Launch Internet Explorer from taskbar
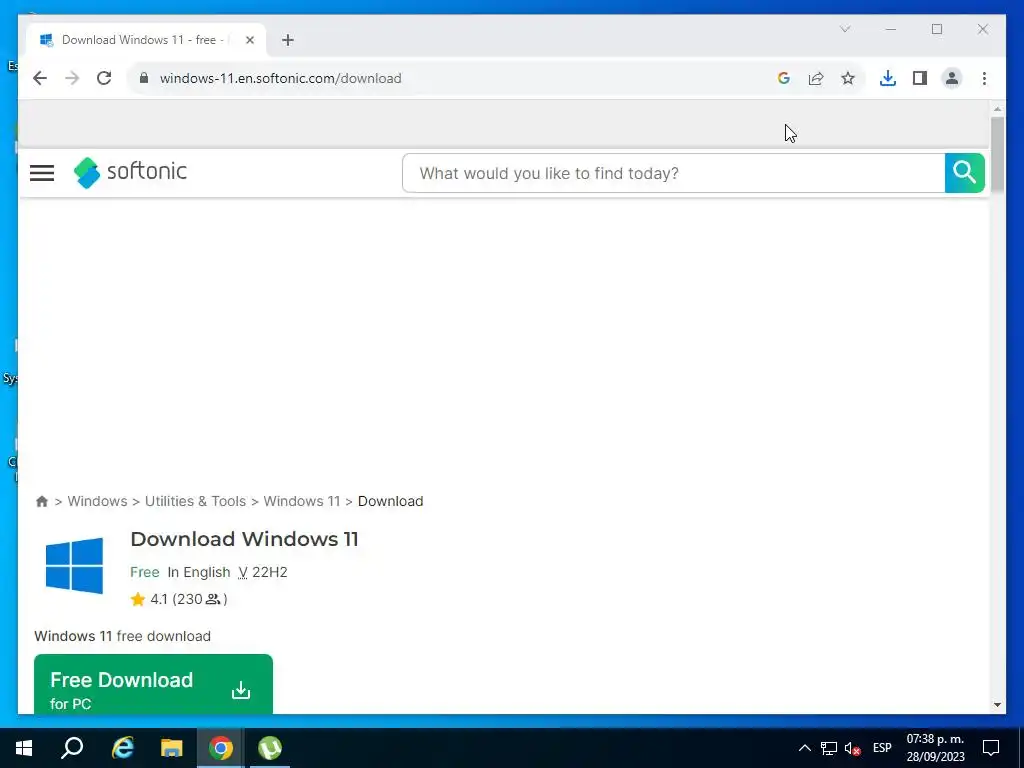This screenshot has width=1024, height=768. [122, 748]
